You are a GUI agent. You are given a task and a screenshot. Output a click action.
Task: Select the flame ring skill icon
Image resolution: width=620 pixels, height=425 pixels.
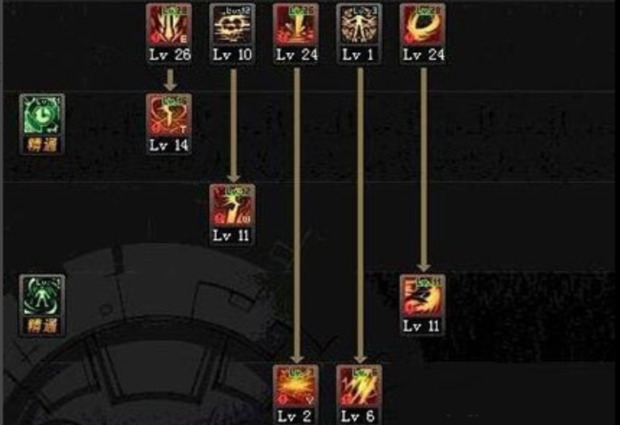point(423,25)
